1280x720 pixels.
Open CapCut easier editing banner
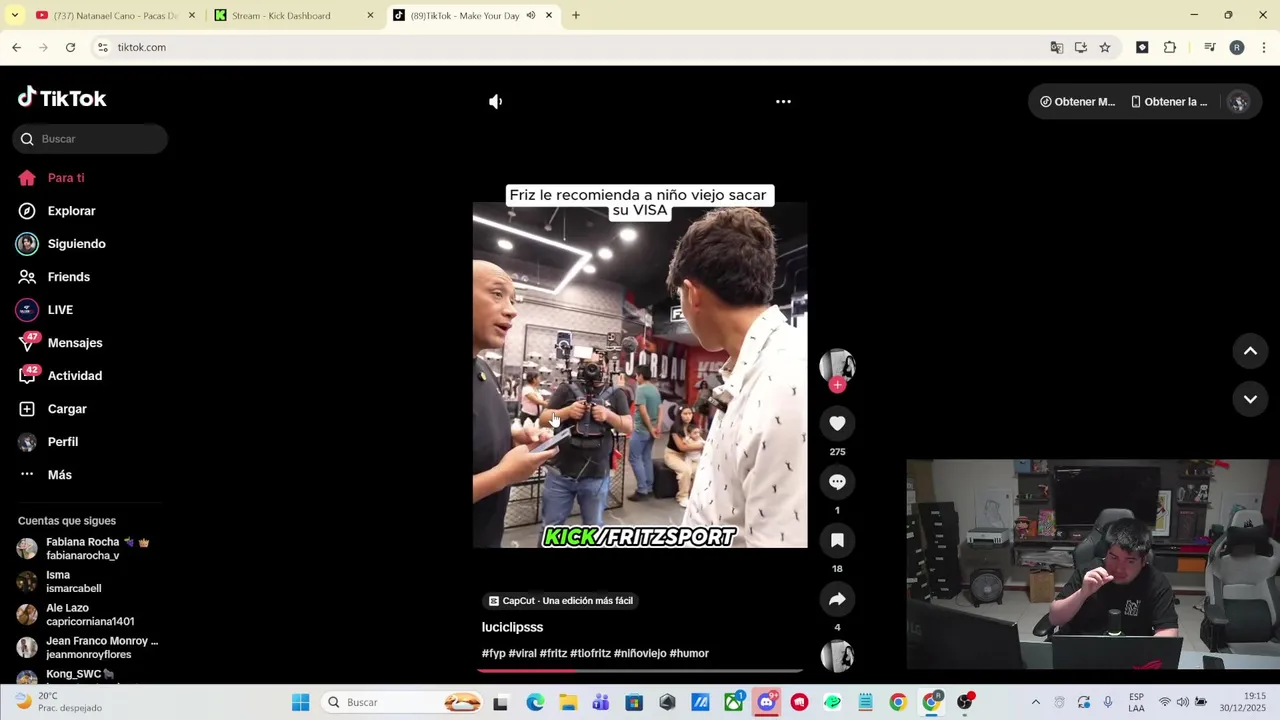tap(561, 601)
